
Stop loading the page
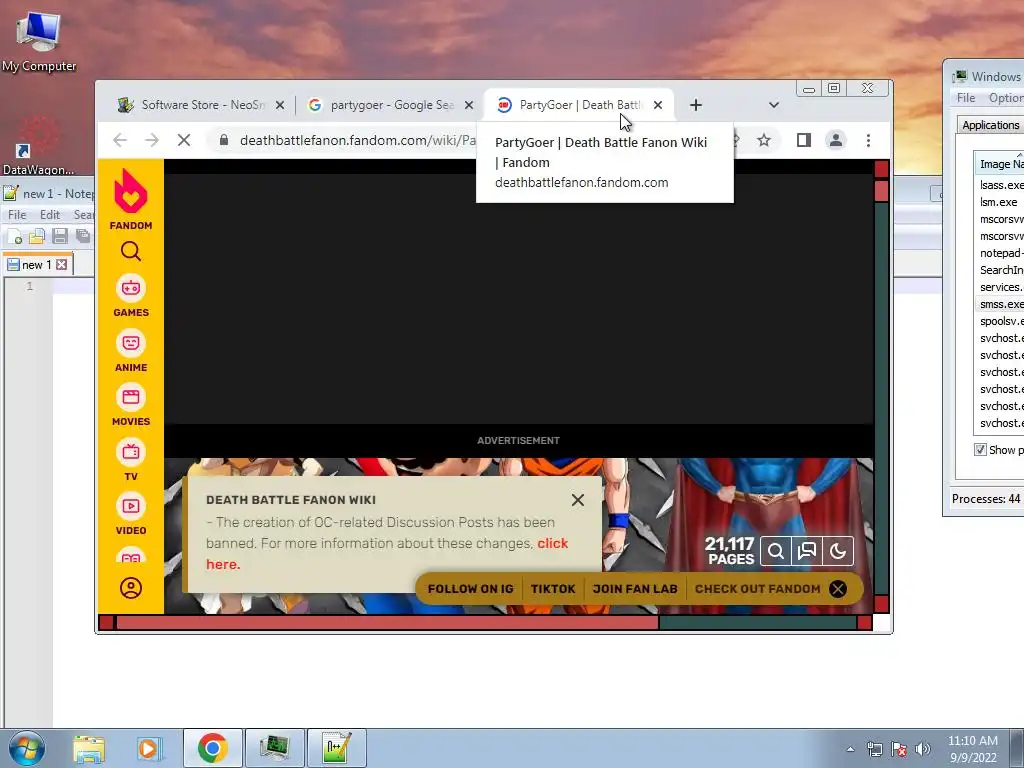(184, 140)
